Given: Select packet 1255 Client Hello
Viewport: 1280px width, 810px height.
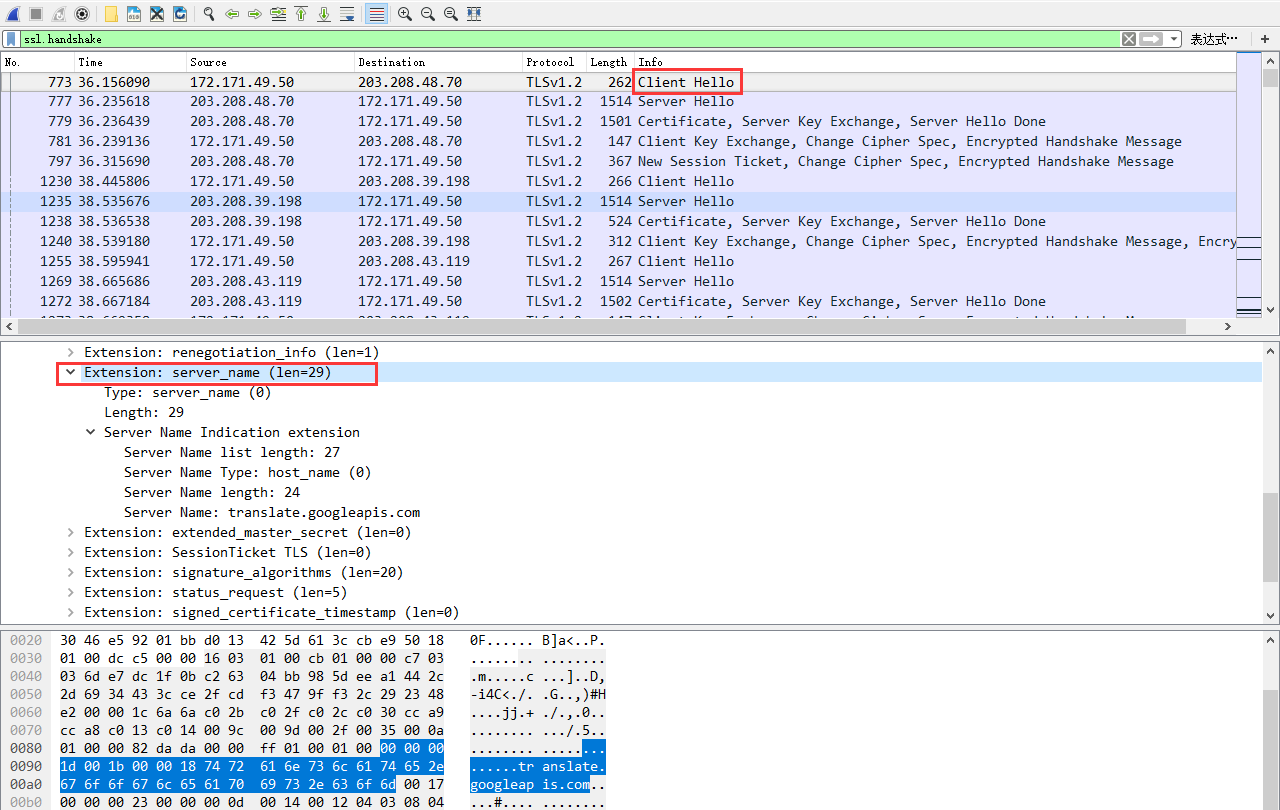Looking at the screenshot, I should [619, 262].
